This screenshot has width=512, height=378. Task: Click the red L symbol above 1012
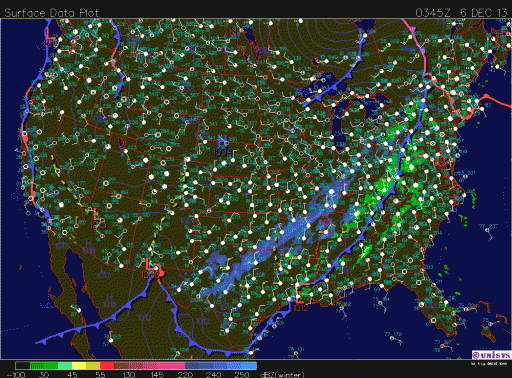coord(299,296)
